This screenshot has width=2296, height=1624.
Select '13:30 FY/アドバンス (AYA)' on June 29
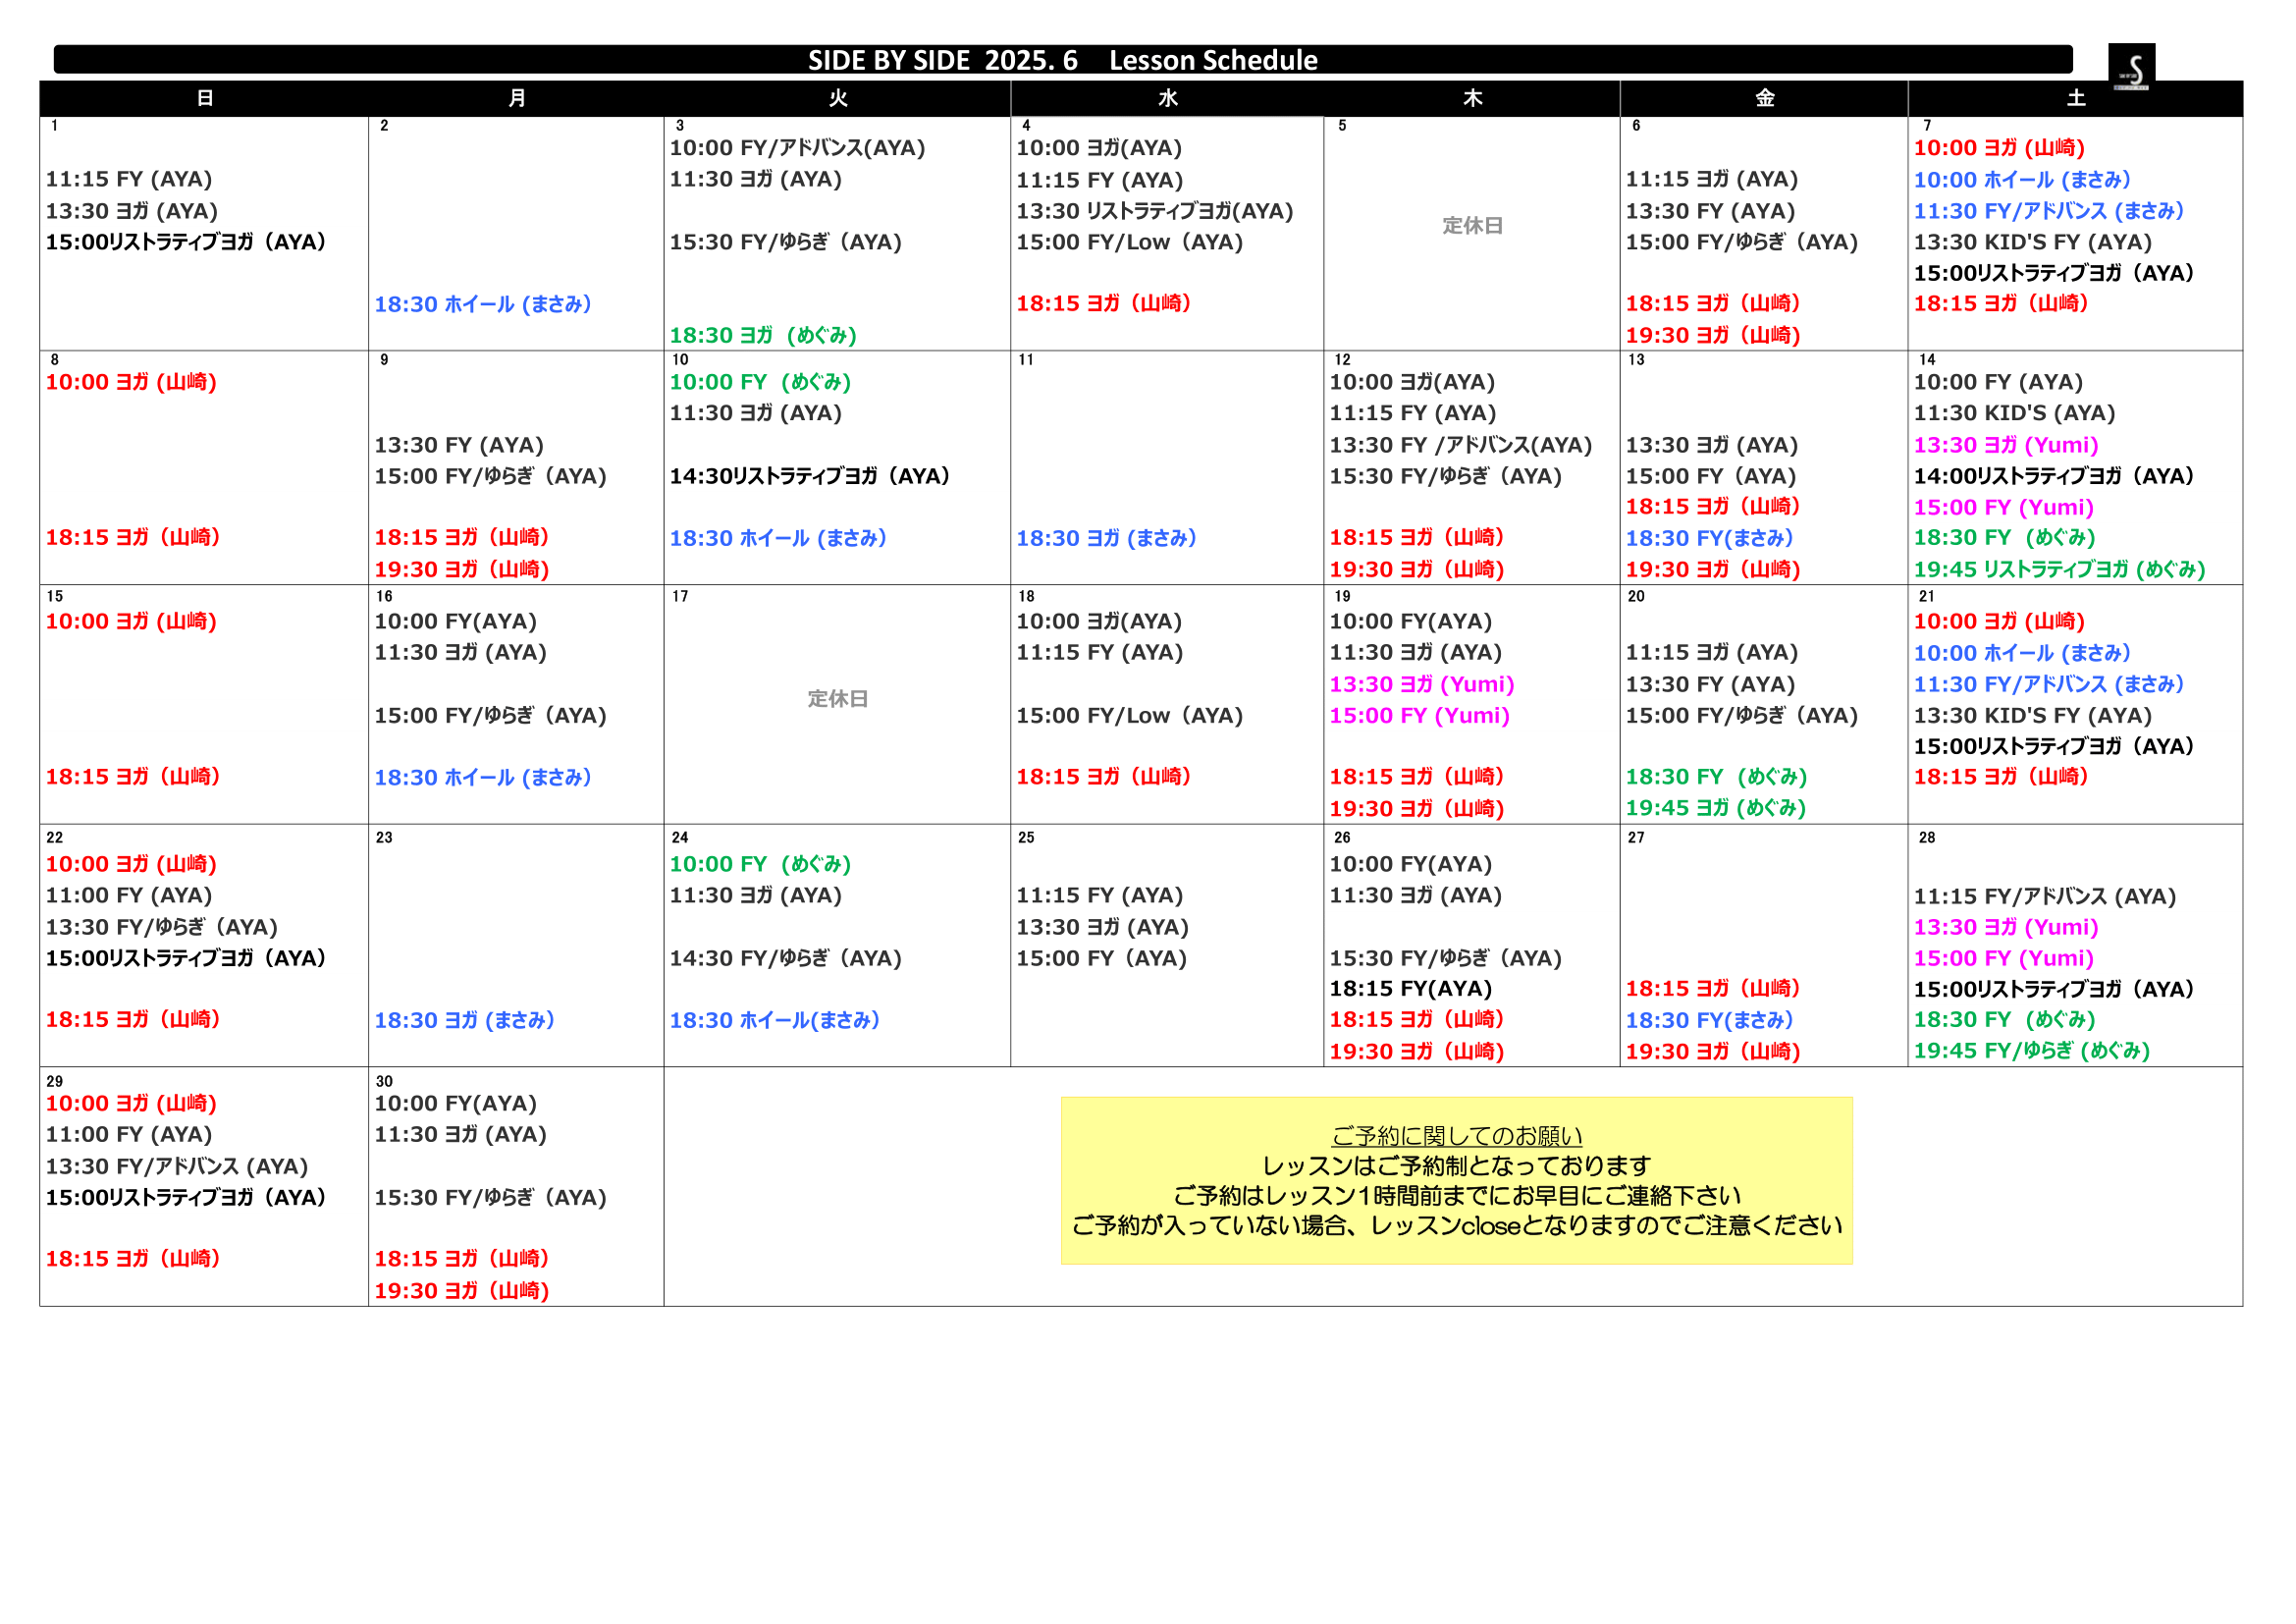177,1166
